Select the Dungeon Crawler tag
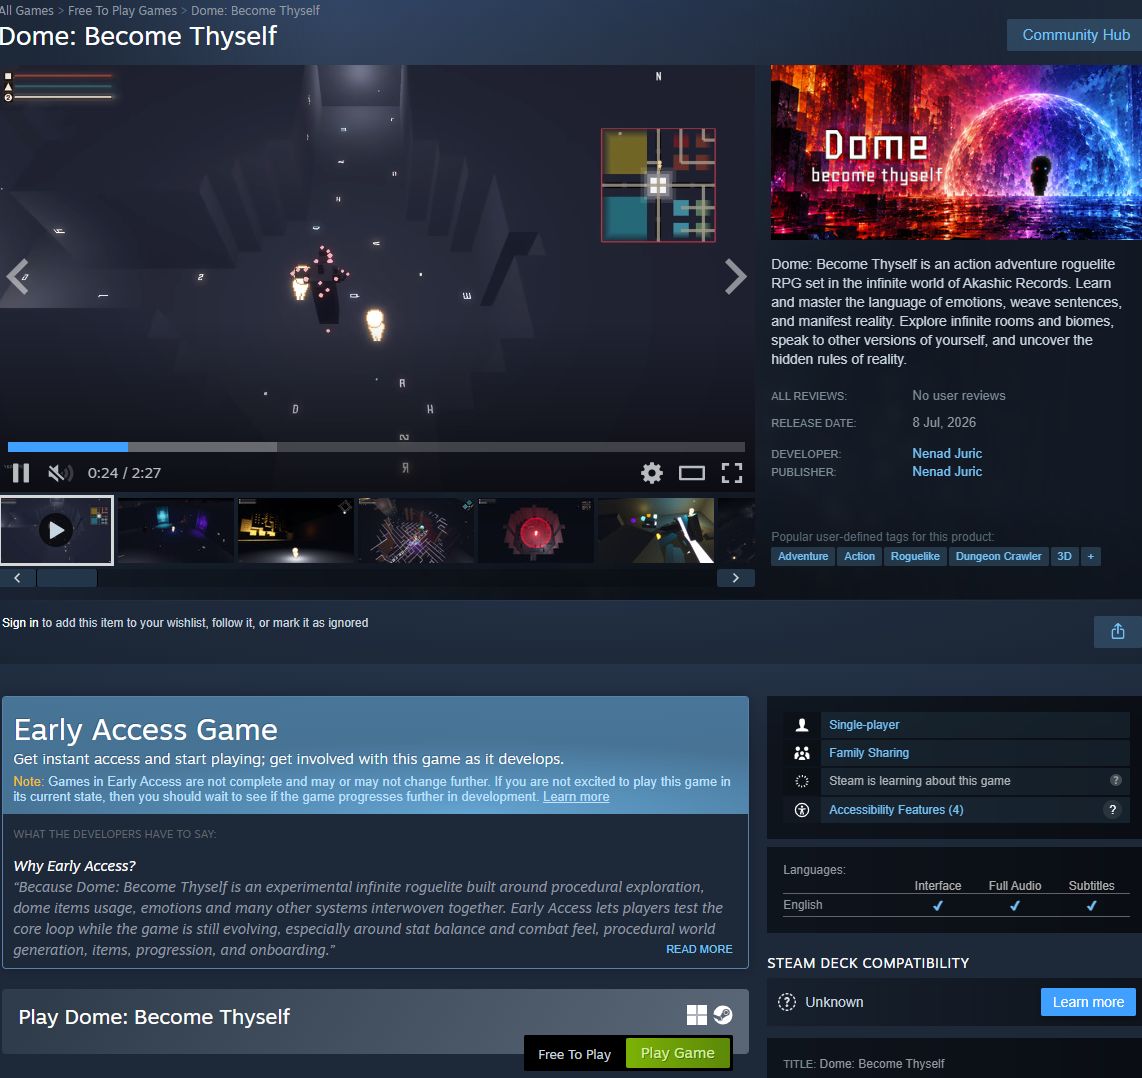 point(999,556)
